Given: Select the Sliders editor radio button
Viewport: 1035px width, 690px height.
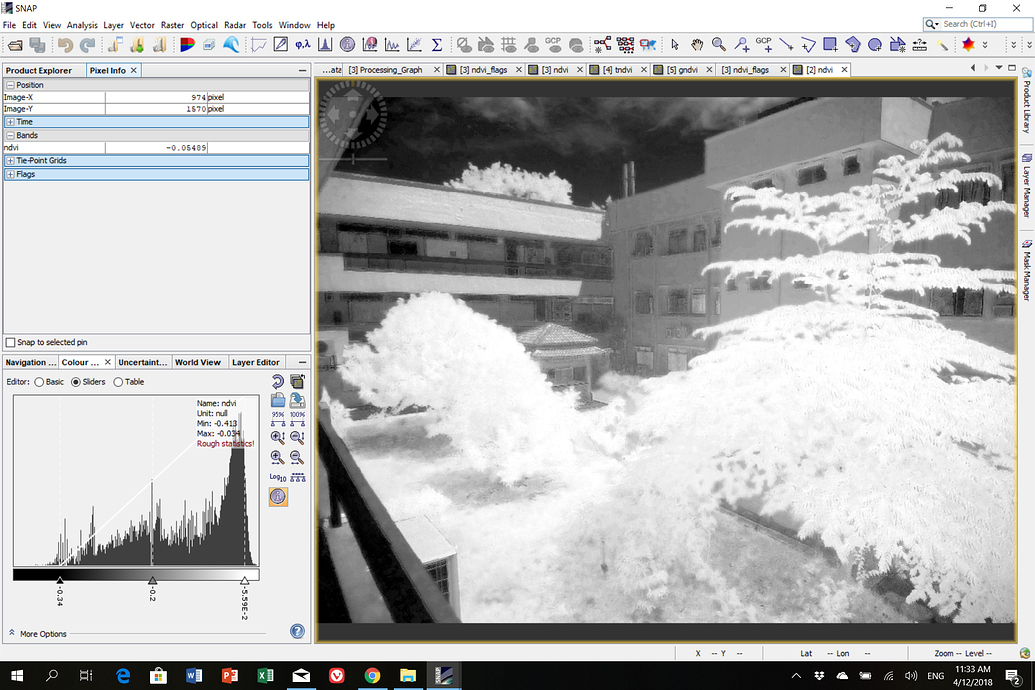Looking at the screenshot, I should 76,382.
